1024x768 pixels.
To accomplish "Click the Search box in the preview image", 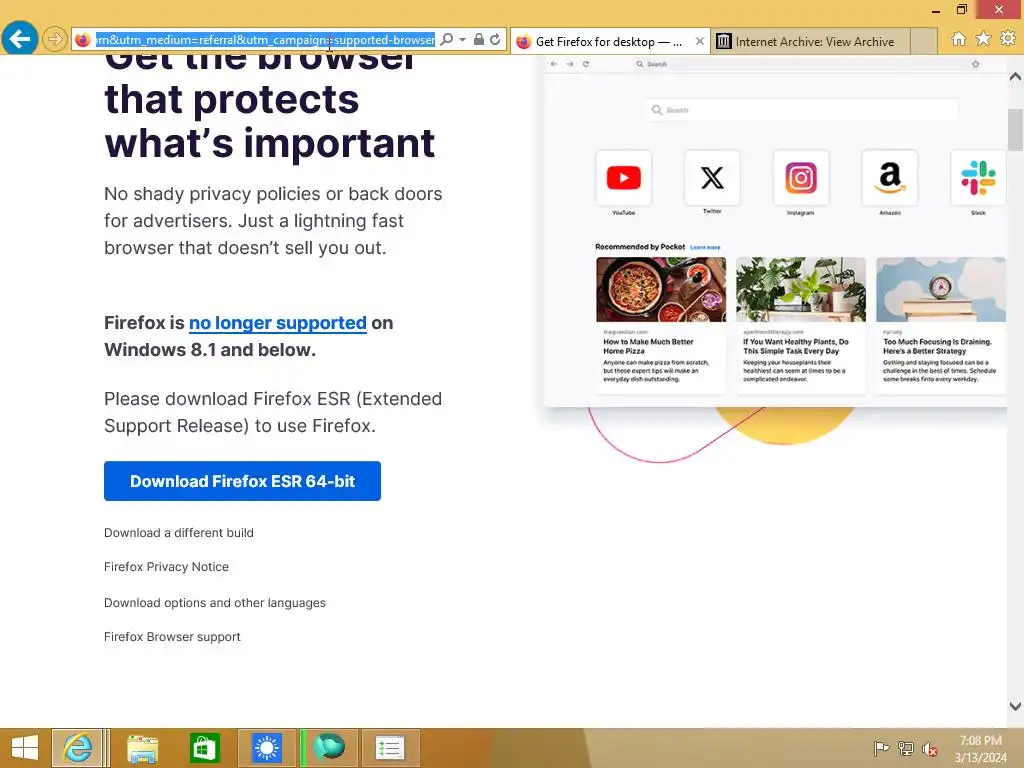I will tap(801, 110).
